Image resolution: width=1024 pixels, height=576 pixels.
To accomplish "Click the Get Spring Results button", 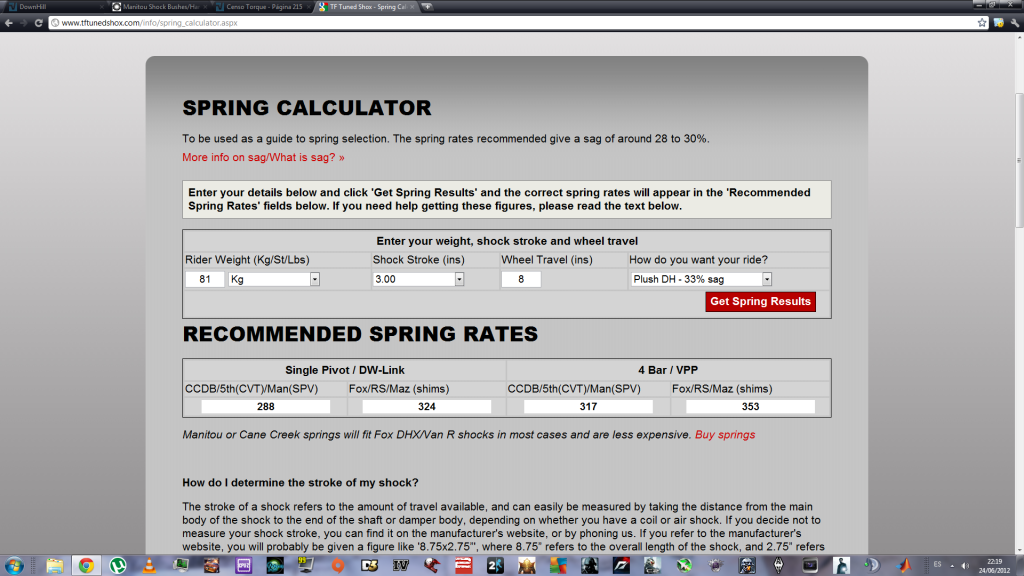I will coord(760,302).
